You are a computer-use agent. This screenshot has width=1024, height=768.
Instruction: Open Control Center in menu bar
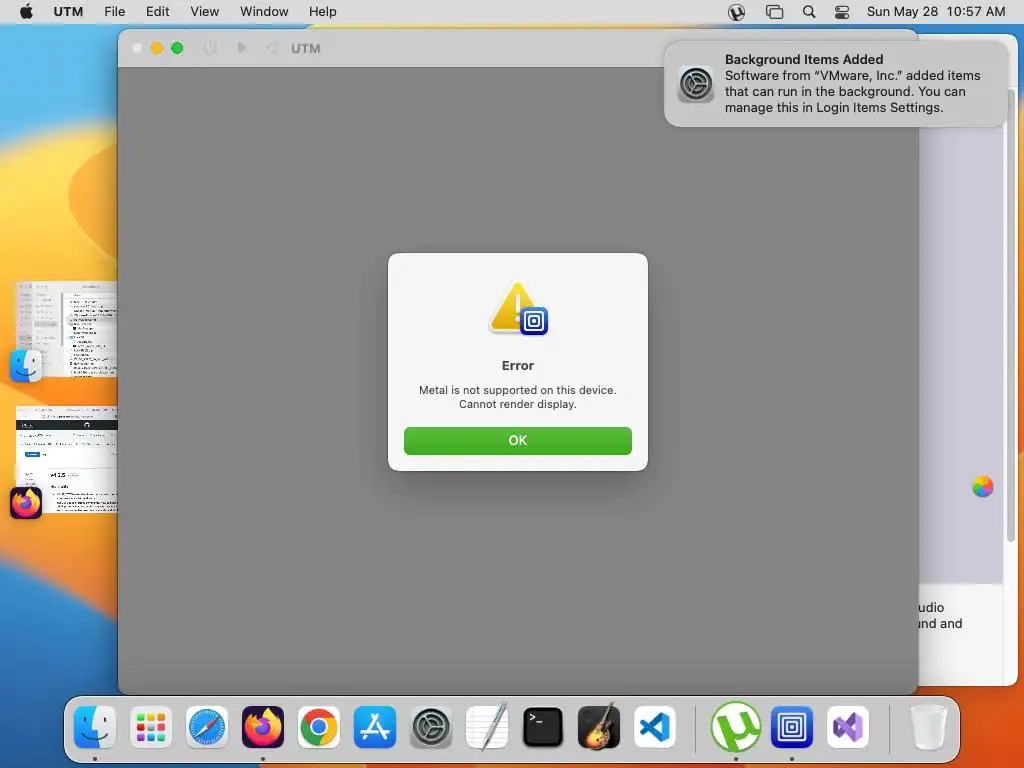pyautogui.click(x=842, y=12)
